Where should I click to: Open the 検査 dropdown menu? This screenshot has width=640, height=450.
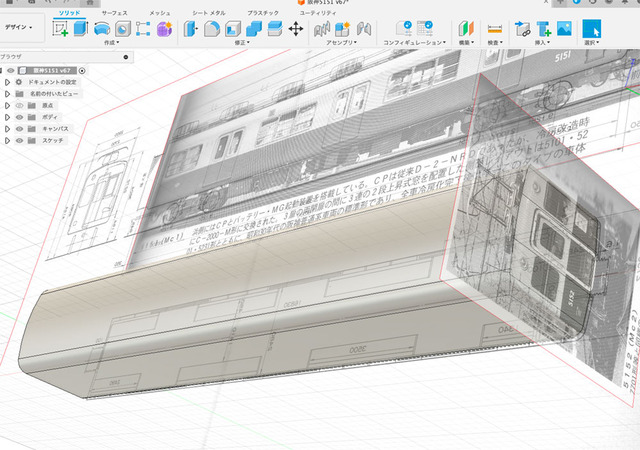click(495, 42)
